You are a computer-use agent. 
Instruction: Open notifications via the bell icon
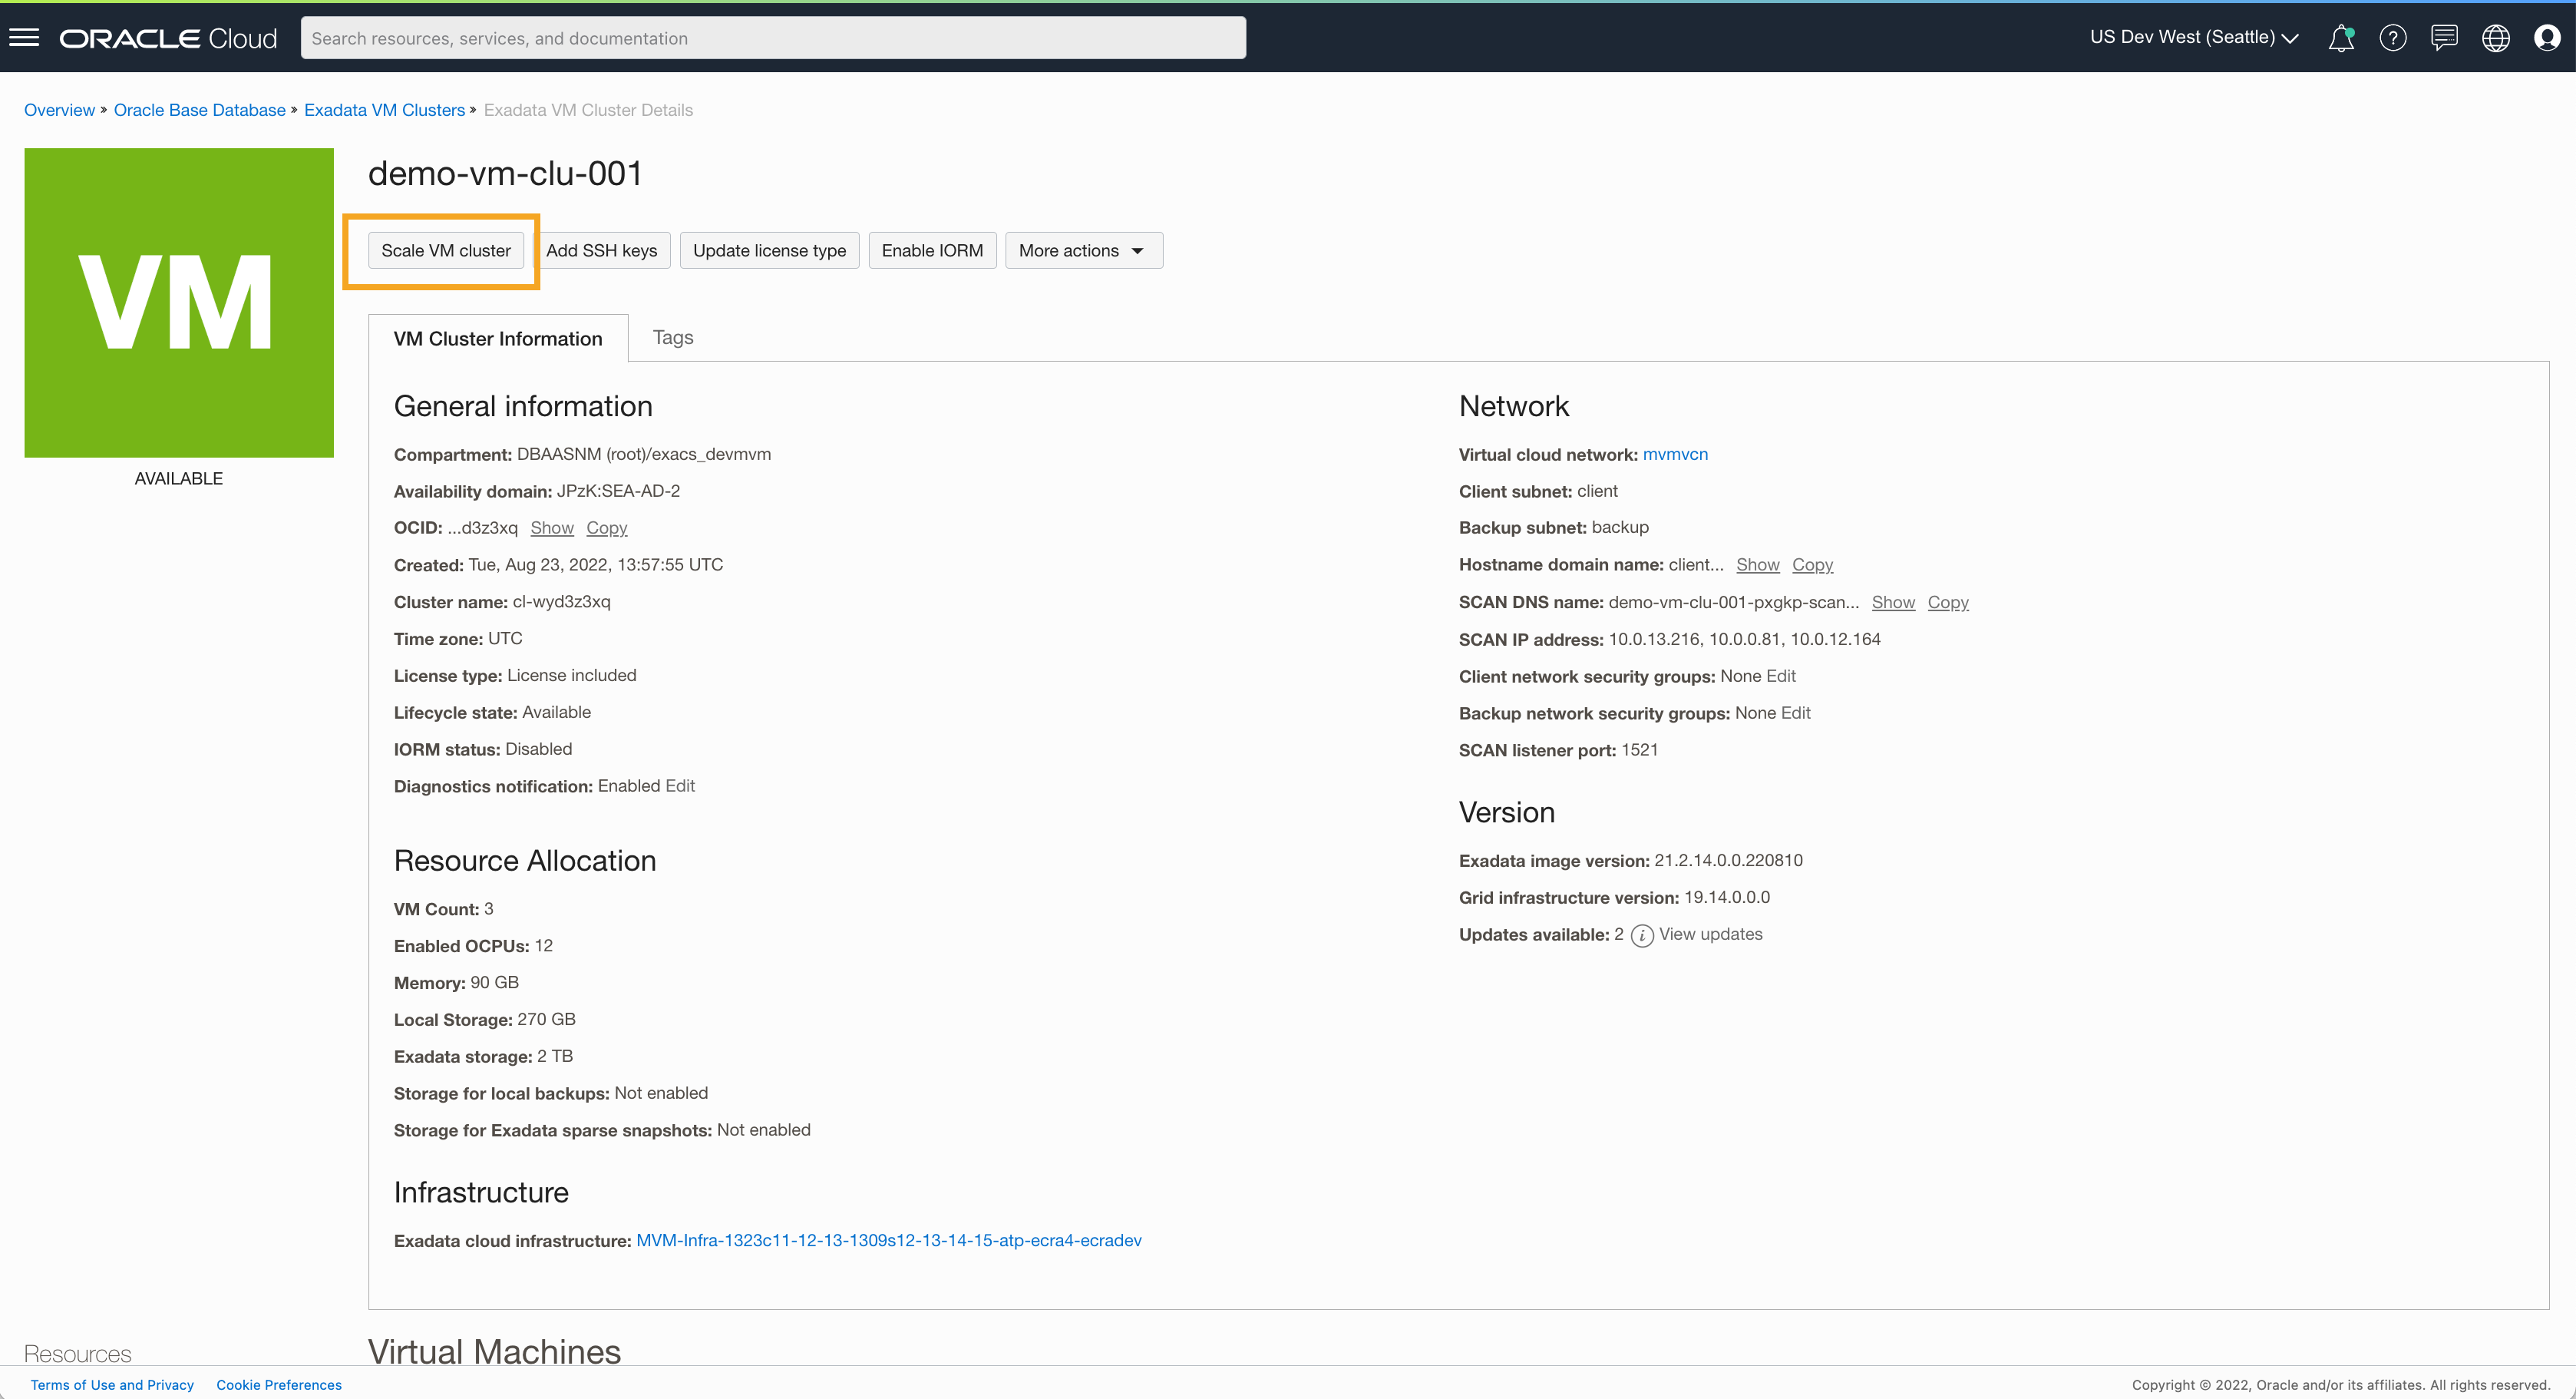tap(2341, 37)
